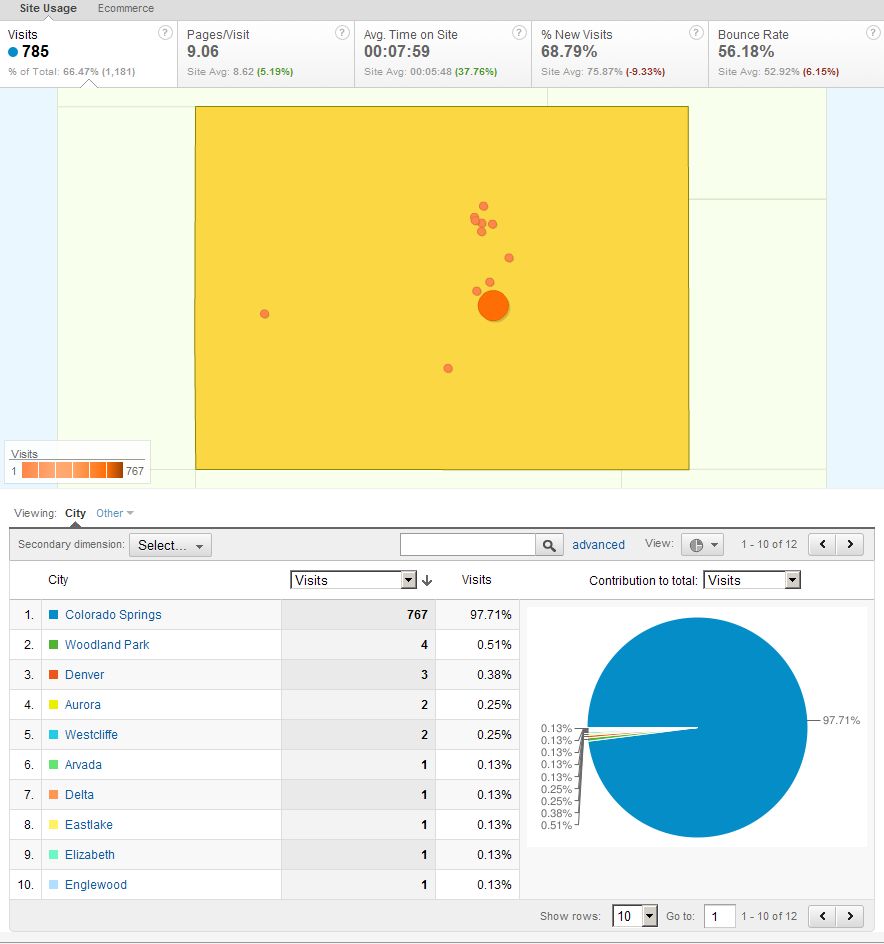Click the 0.38% value for Denver

click(494, 675)
